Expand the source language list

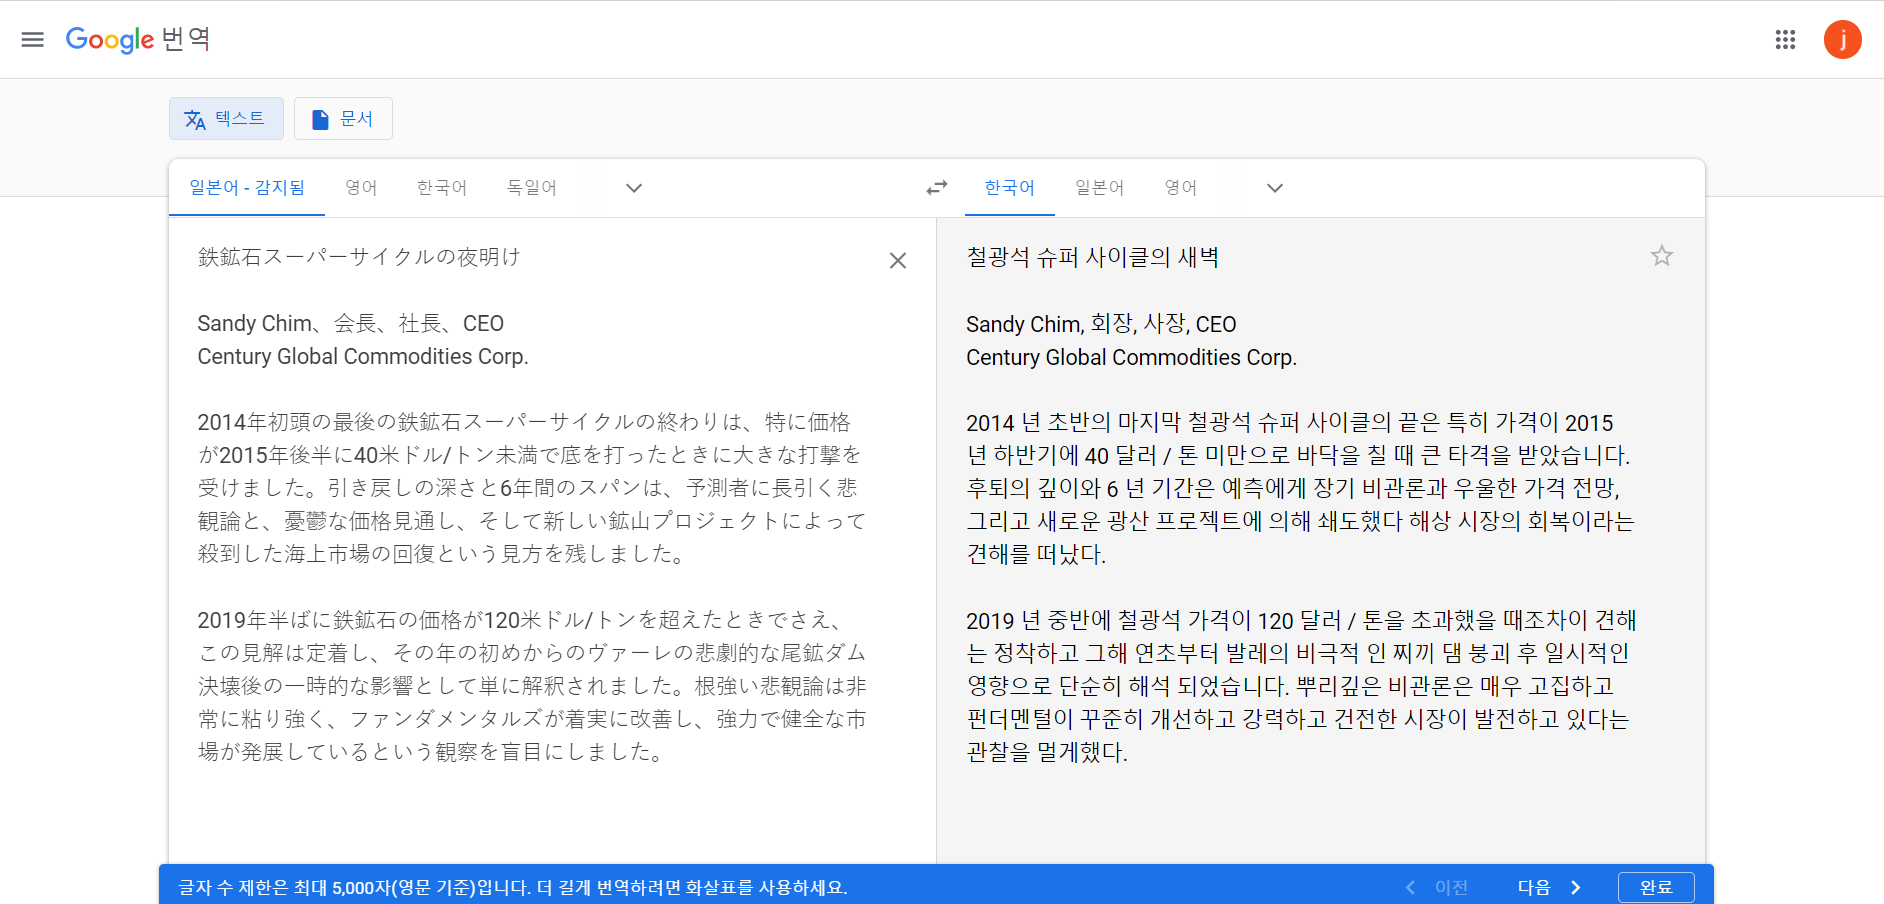(634, 188)
